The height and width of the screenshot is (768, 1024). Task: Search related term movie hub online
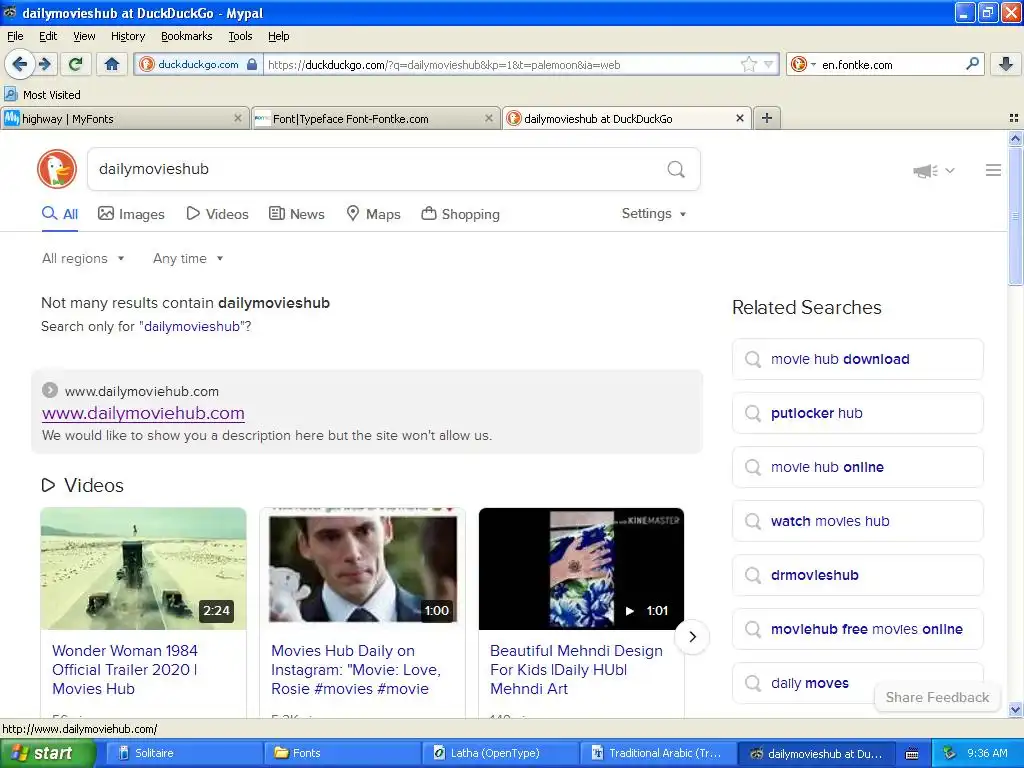click(857, 468)
